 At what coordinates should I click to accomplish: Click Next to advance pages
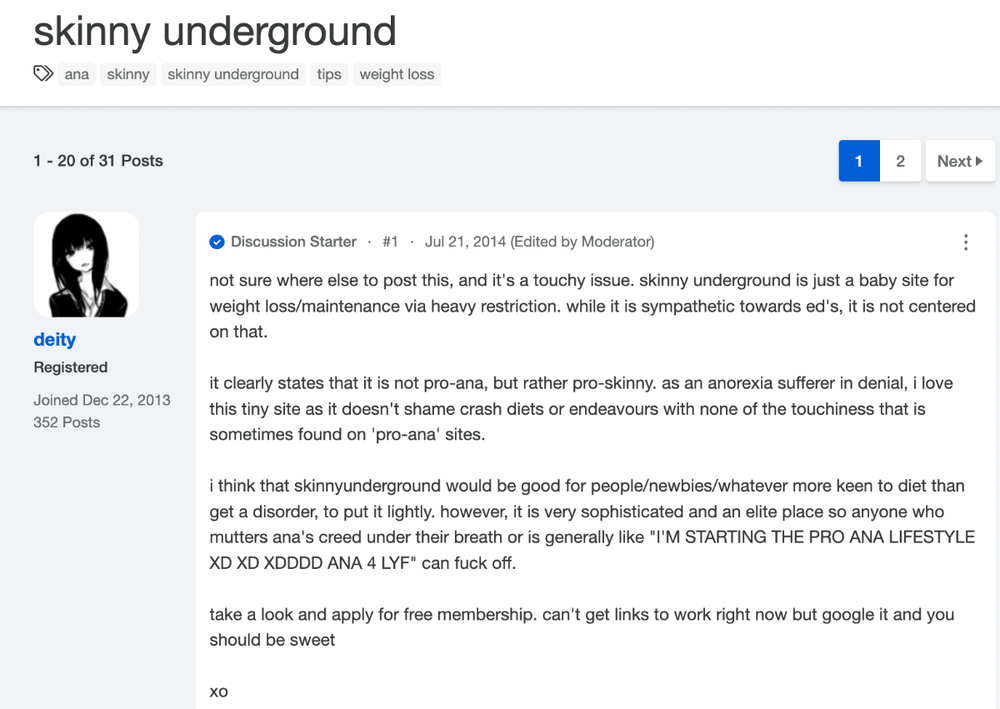[x=960, y=161]
